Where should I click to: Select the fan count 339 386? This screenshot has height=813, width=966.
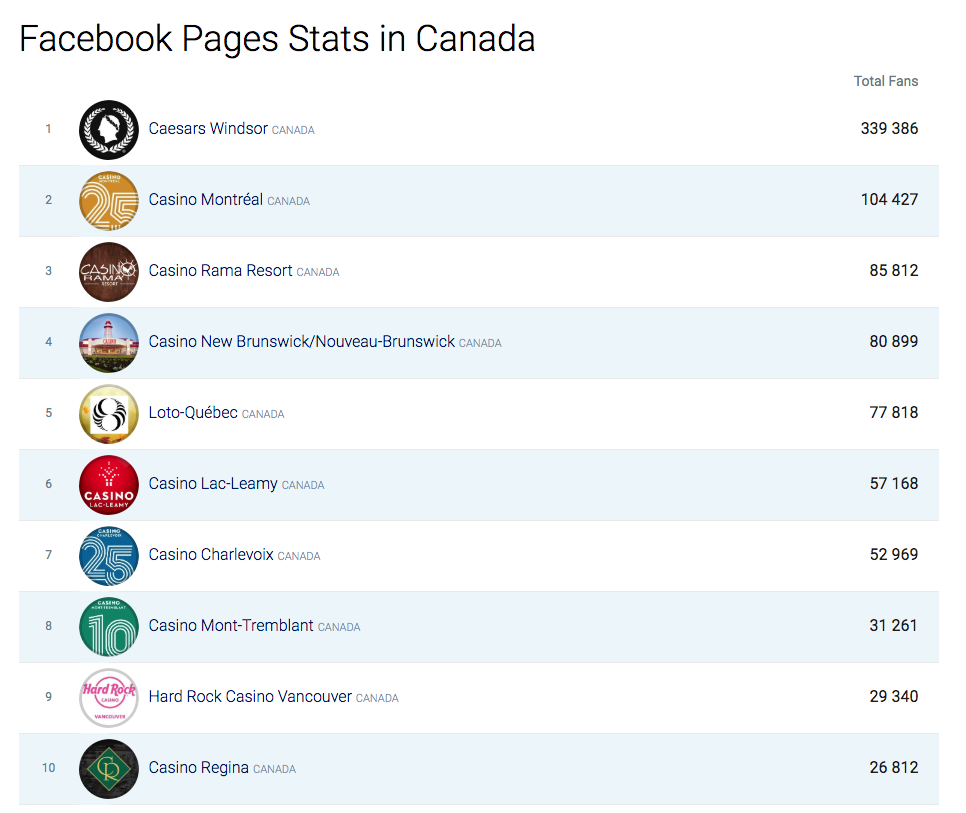click(x=889, y=128)
